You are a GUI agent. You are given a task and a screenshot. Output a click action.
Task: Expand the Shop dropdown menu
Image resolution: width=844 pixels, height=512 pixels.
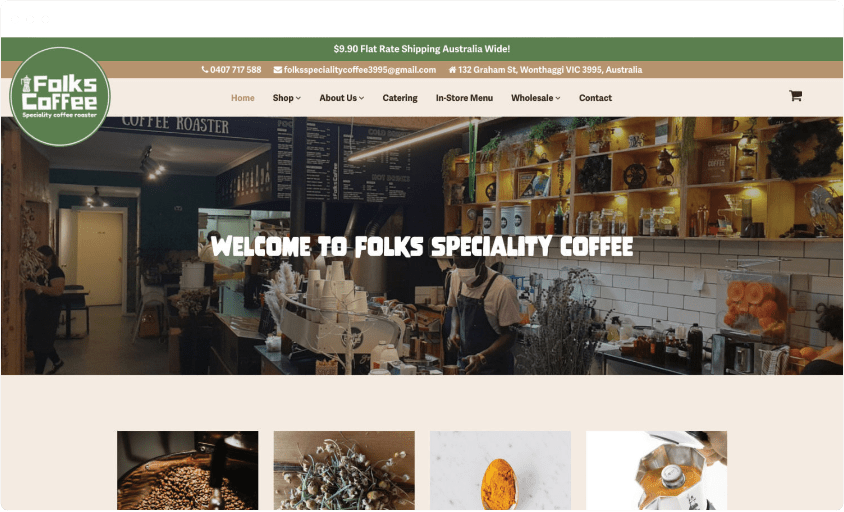tap(286, 98)
